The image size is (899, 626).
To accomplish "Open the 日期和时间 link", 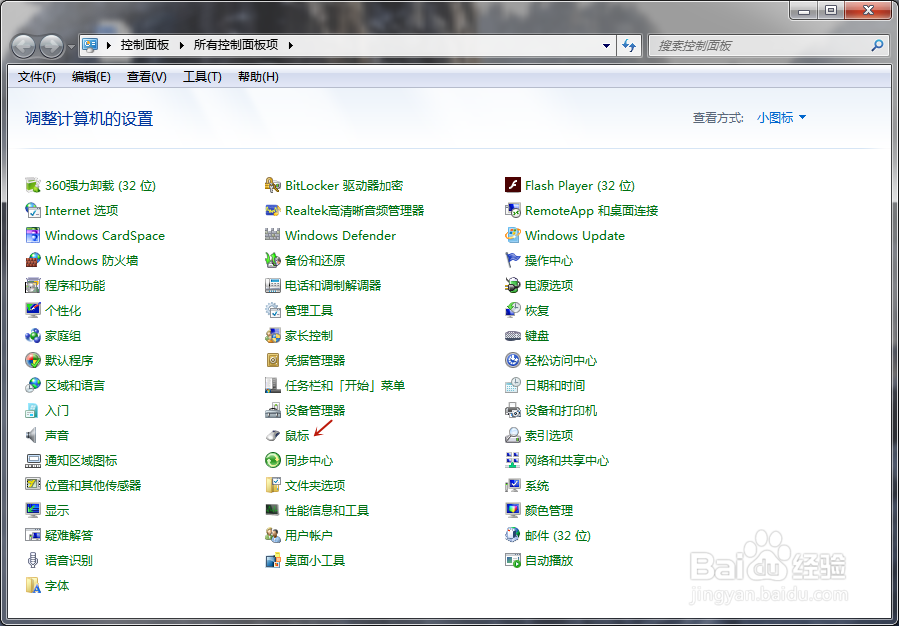I will point(555,385).
